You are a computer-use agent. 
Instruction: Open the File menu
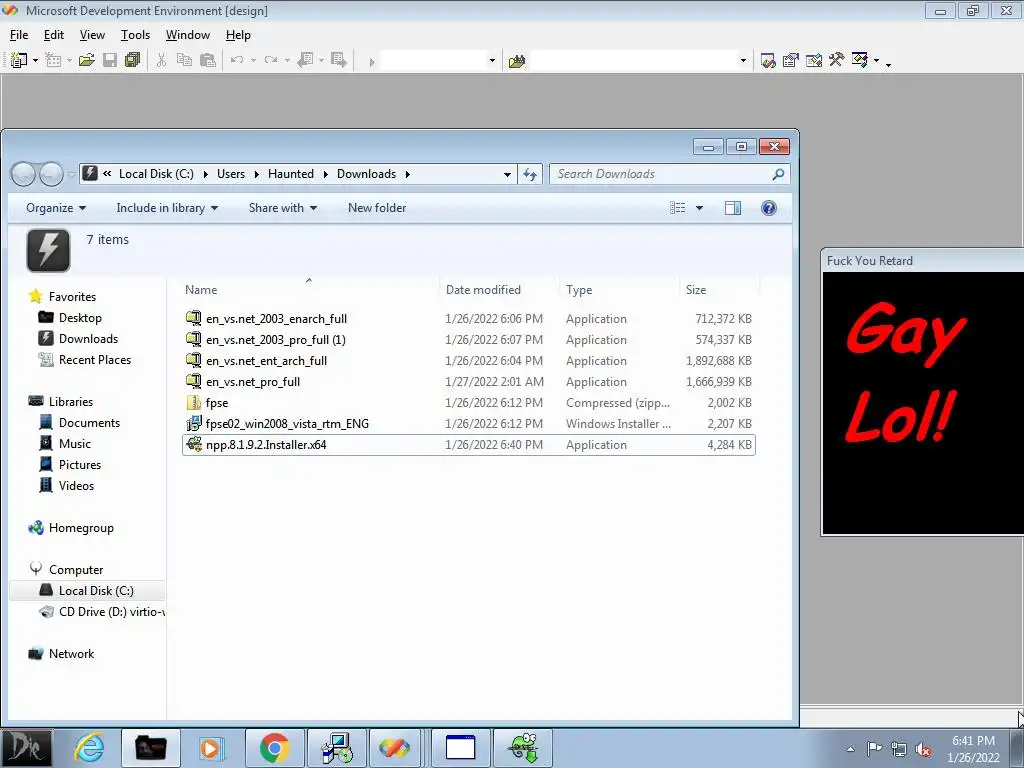(x=19, y=35)
